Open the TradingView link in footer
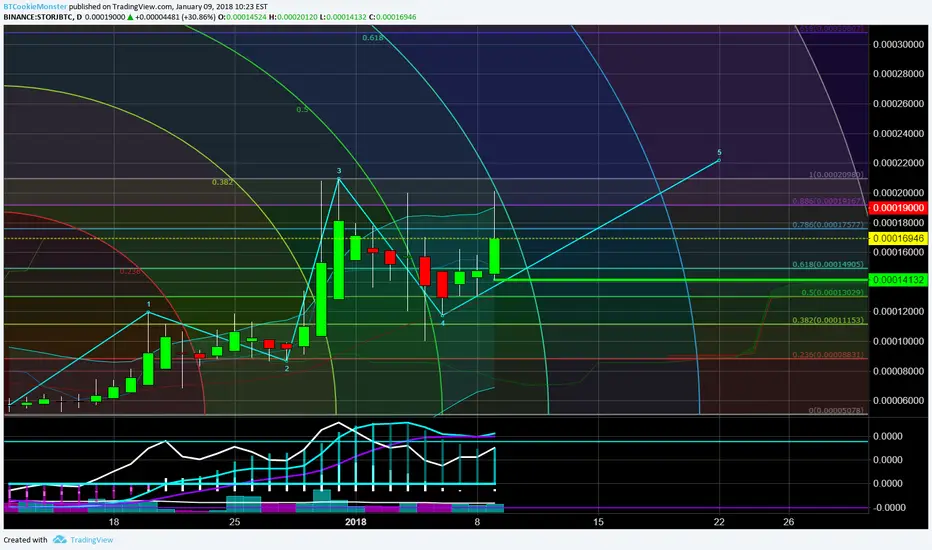The height and width of the screenshot is (550, 932). pyautogui.click(x=92, y=540)
